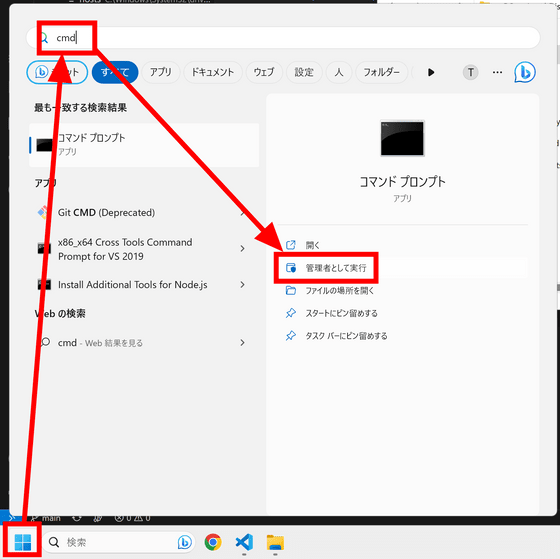Click the large Command Prompt preview icon

(402, 139)
